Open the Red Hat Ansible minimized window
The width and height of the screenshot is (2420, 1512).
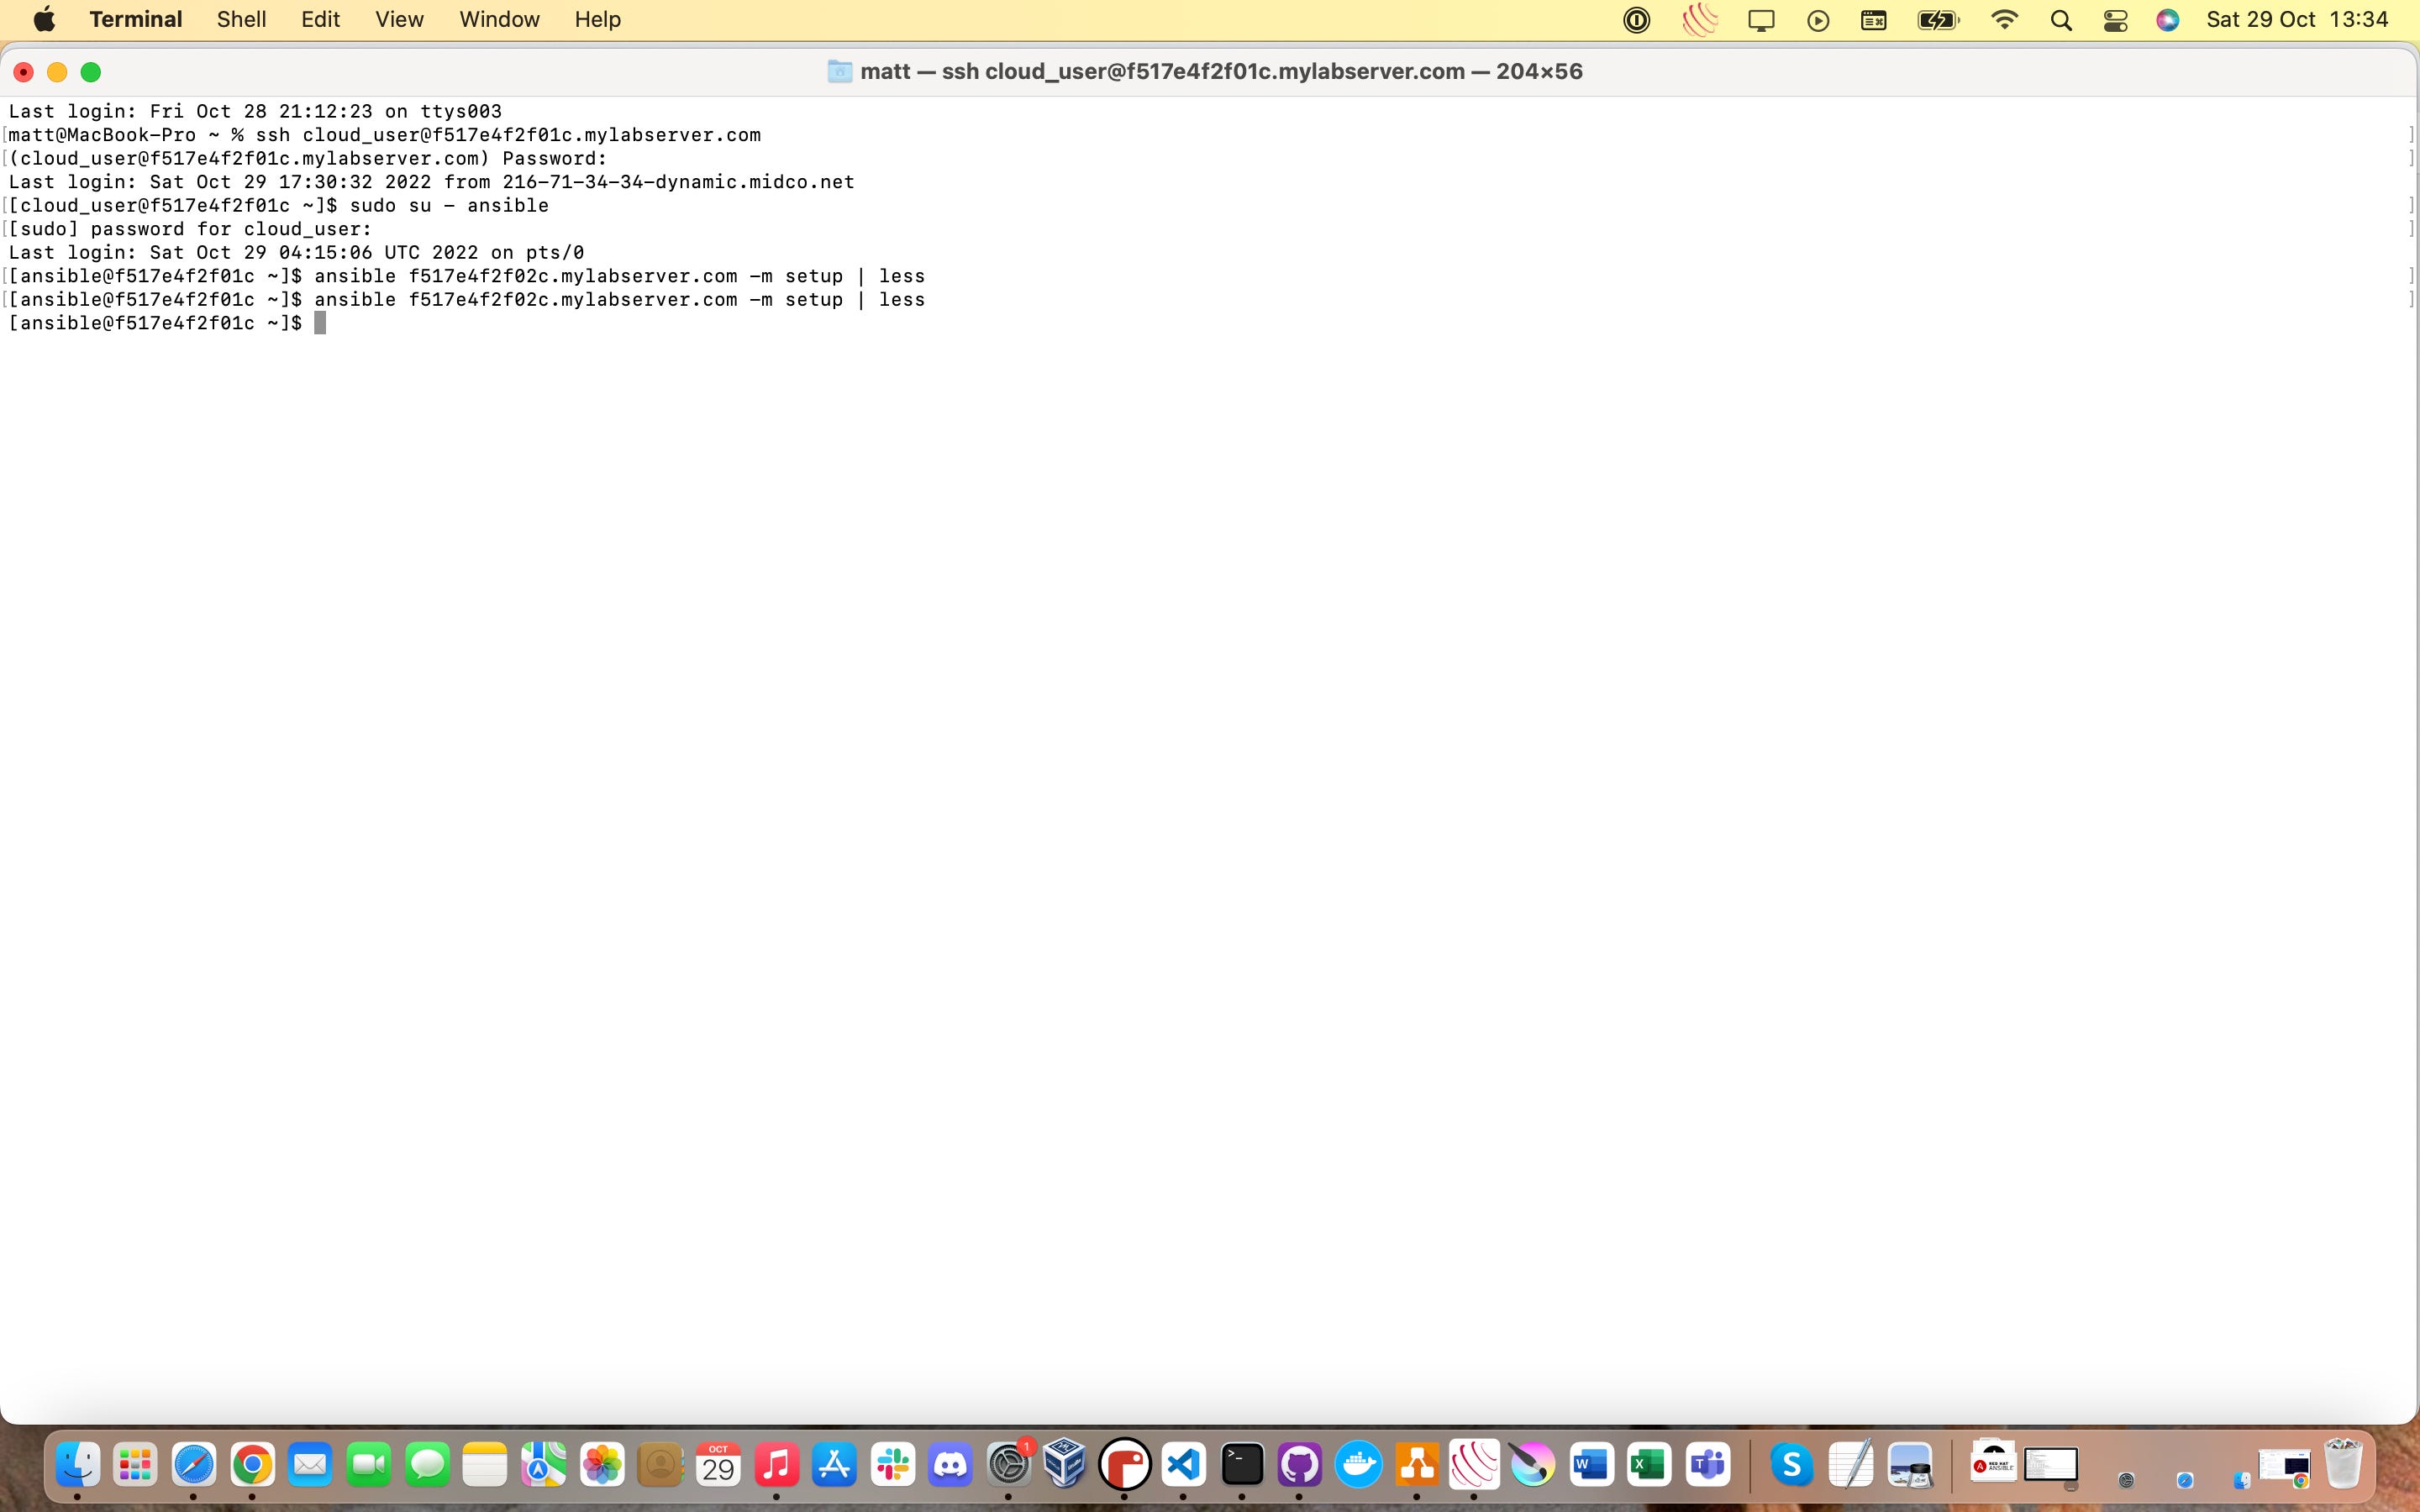coord(1992,1465)
